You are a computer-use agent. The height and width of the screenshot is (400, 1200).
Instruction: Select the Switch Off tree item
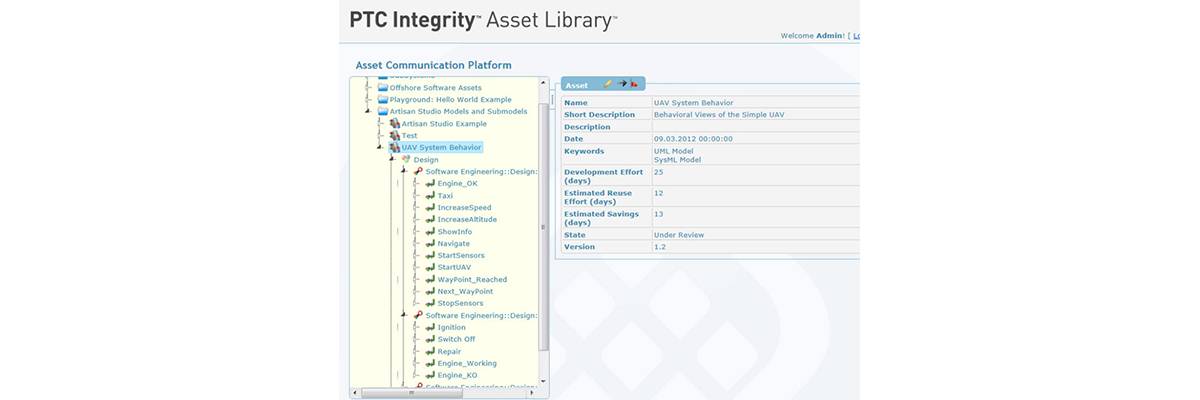click(457, 340)
